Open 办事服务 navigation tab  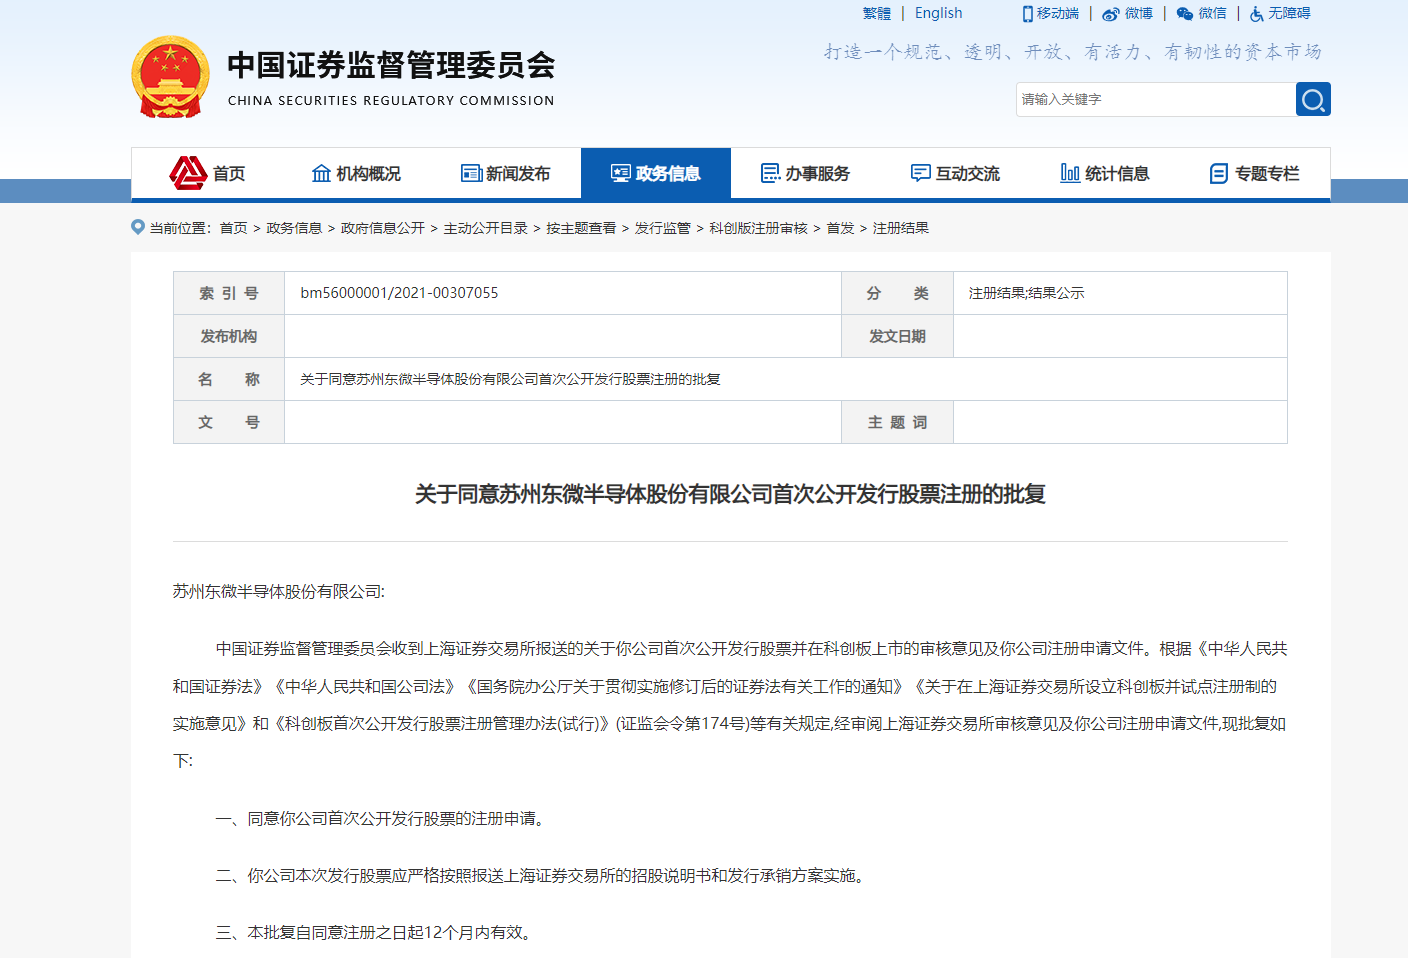[806, 174]
